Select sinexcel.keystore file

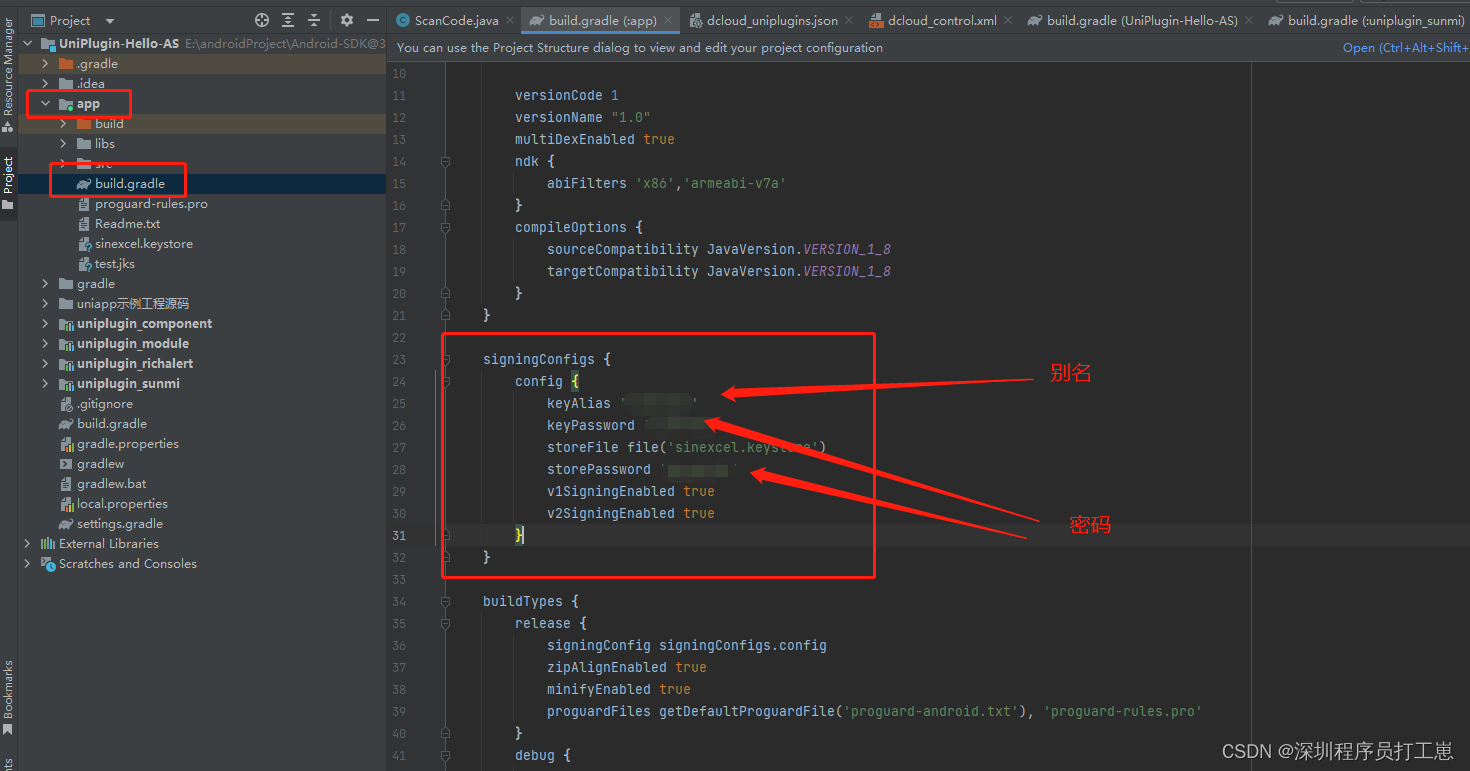(144, 244)
